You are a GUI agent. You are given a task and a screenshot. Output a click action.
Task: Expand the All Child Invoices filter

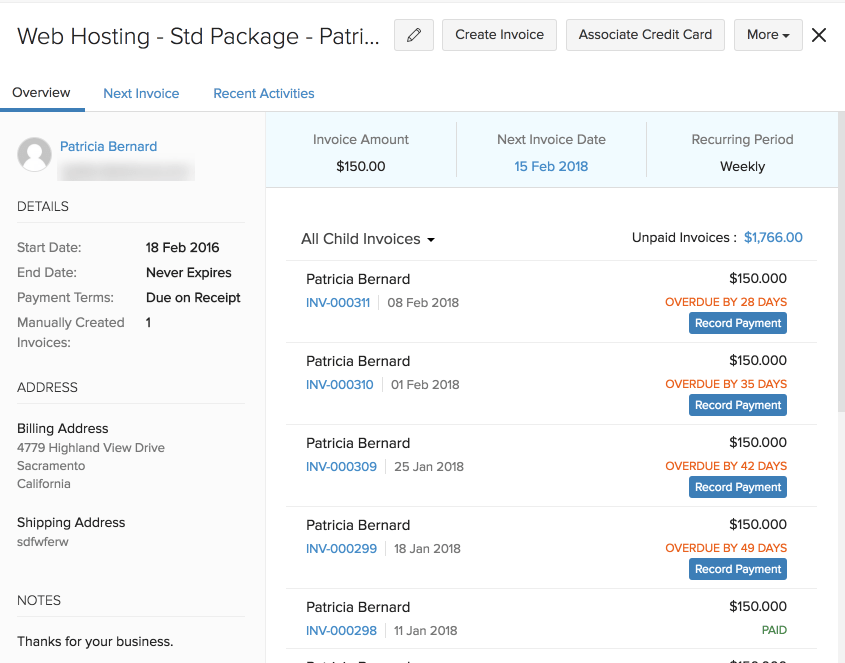pos(368,239)
